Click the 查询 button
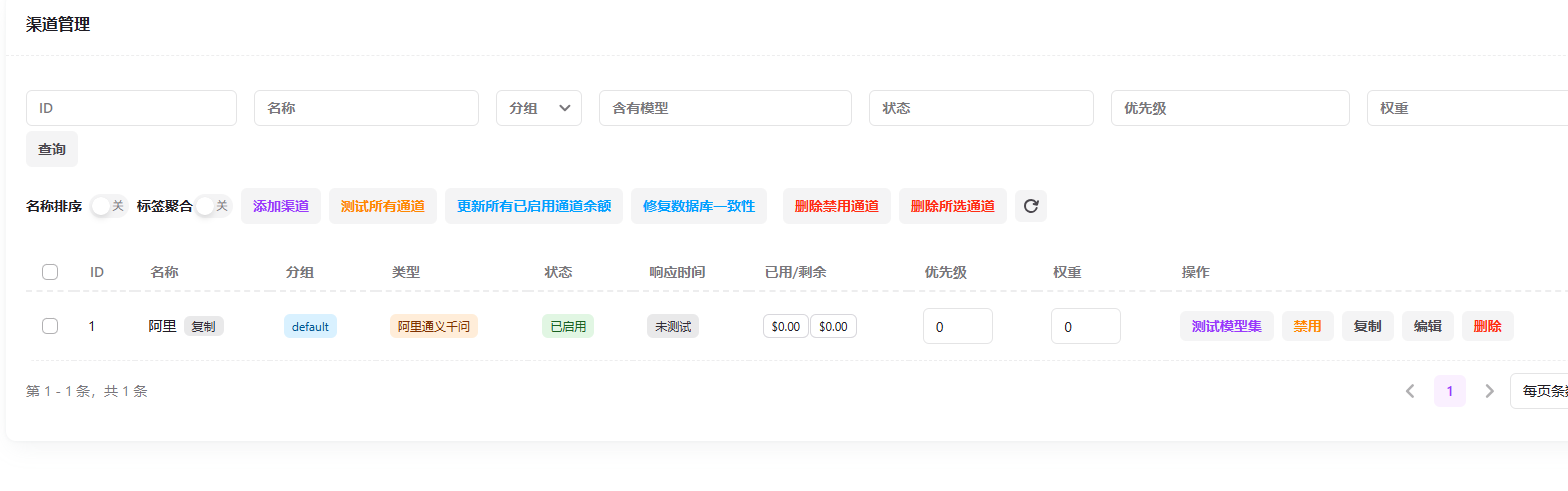1568x491 pixels. tap(52, 149)
